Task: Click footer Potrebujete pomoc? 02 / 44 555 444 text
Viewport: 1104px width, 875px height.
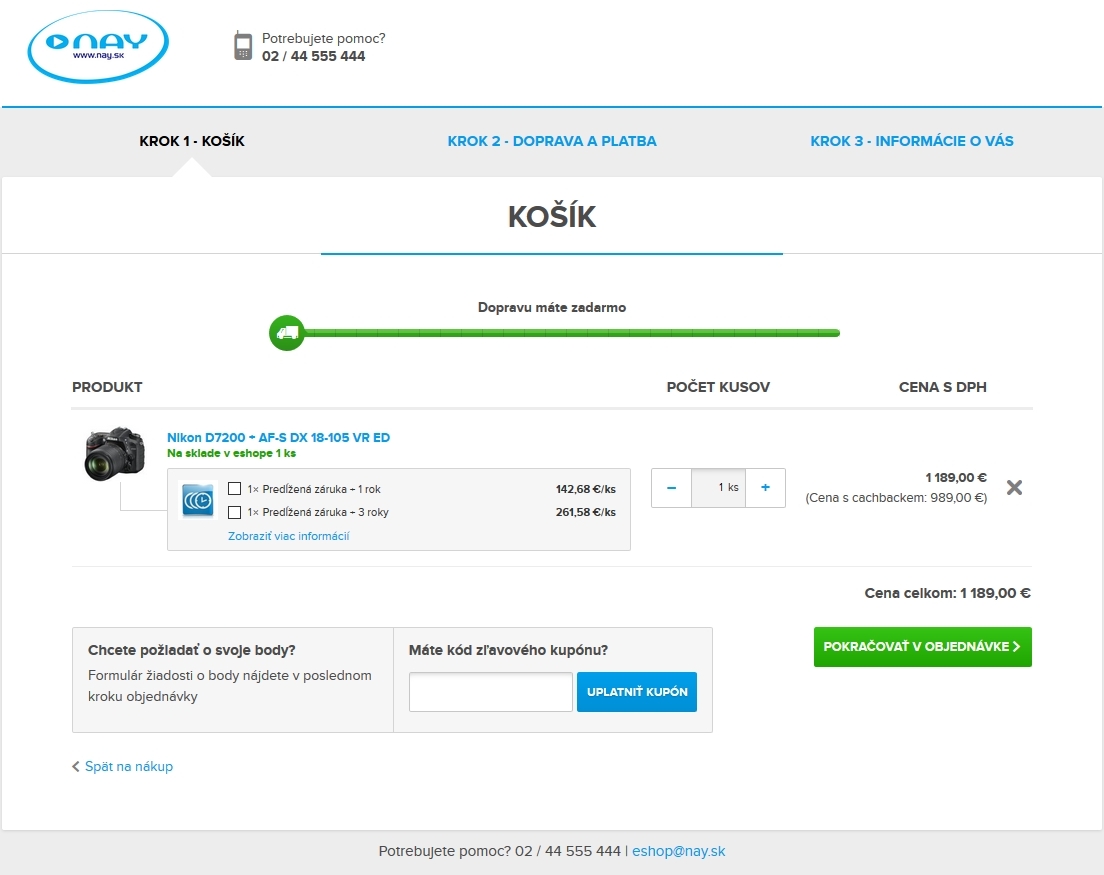Action: tap(500, 850)
